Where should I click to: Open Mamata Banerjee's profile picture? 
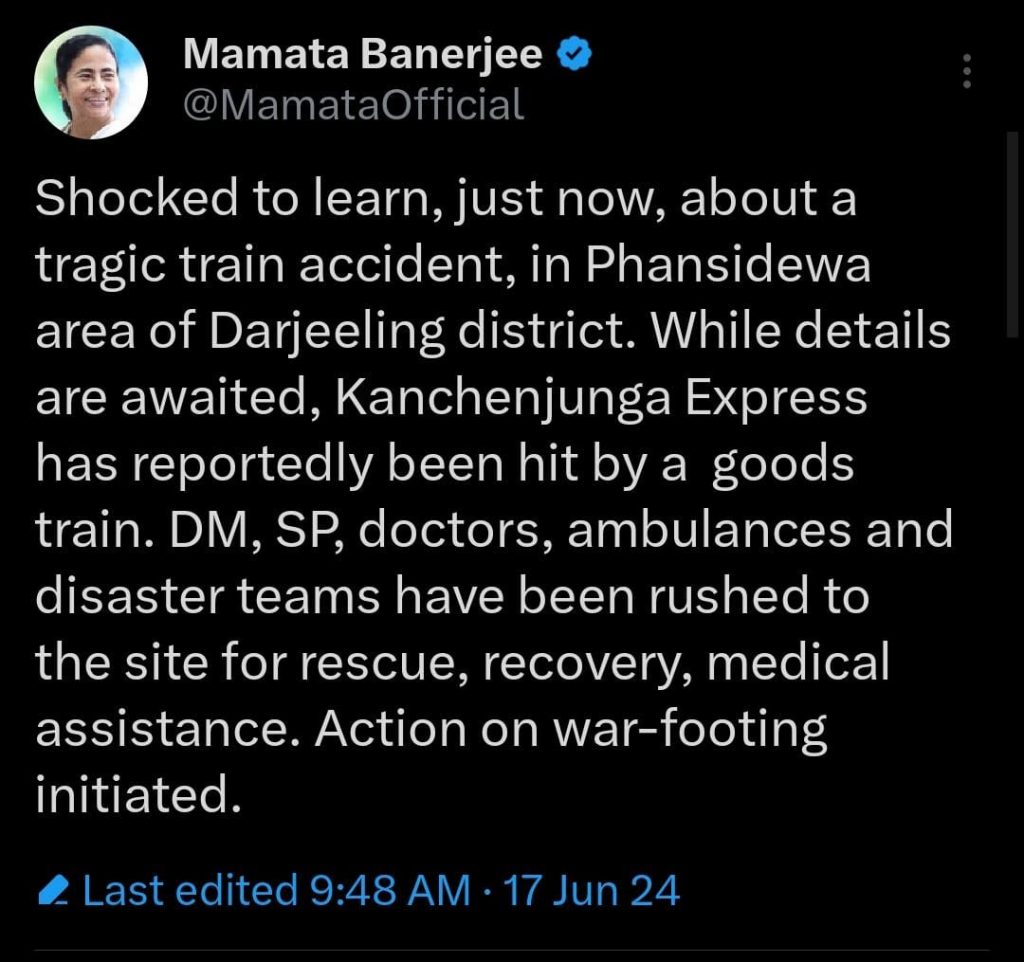point(91,82)
